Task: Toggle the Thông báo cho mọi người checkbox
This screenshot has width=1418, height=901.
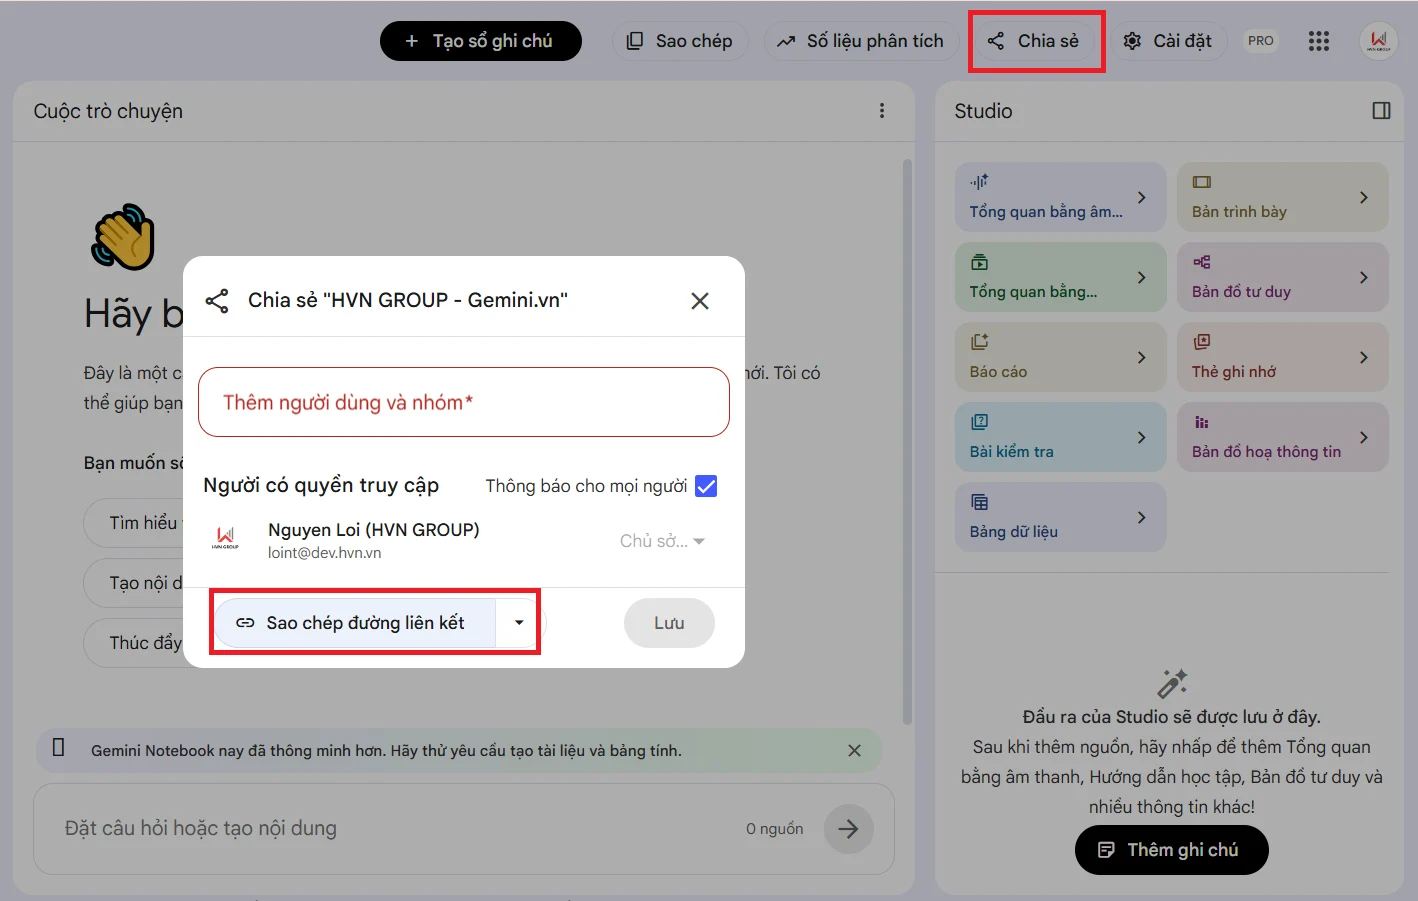Action: 706,486
